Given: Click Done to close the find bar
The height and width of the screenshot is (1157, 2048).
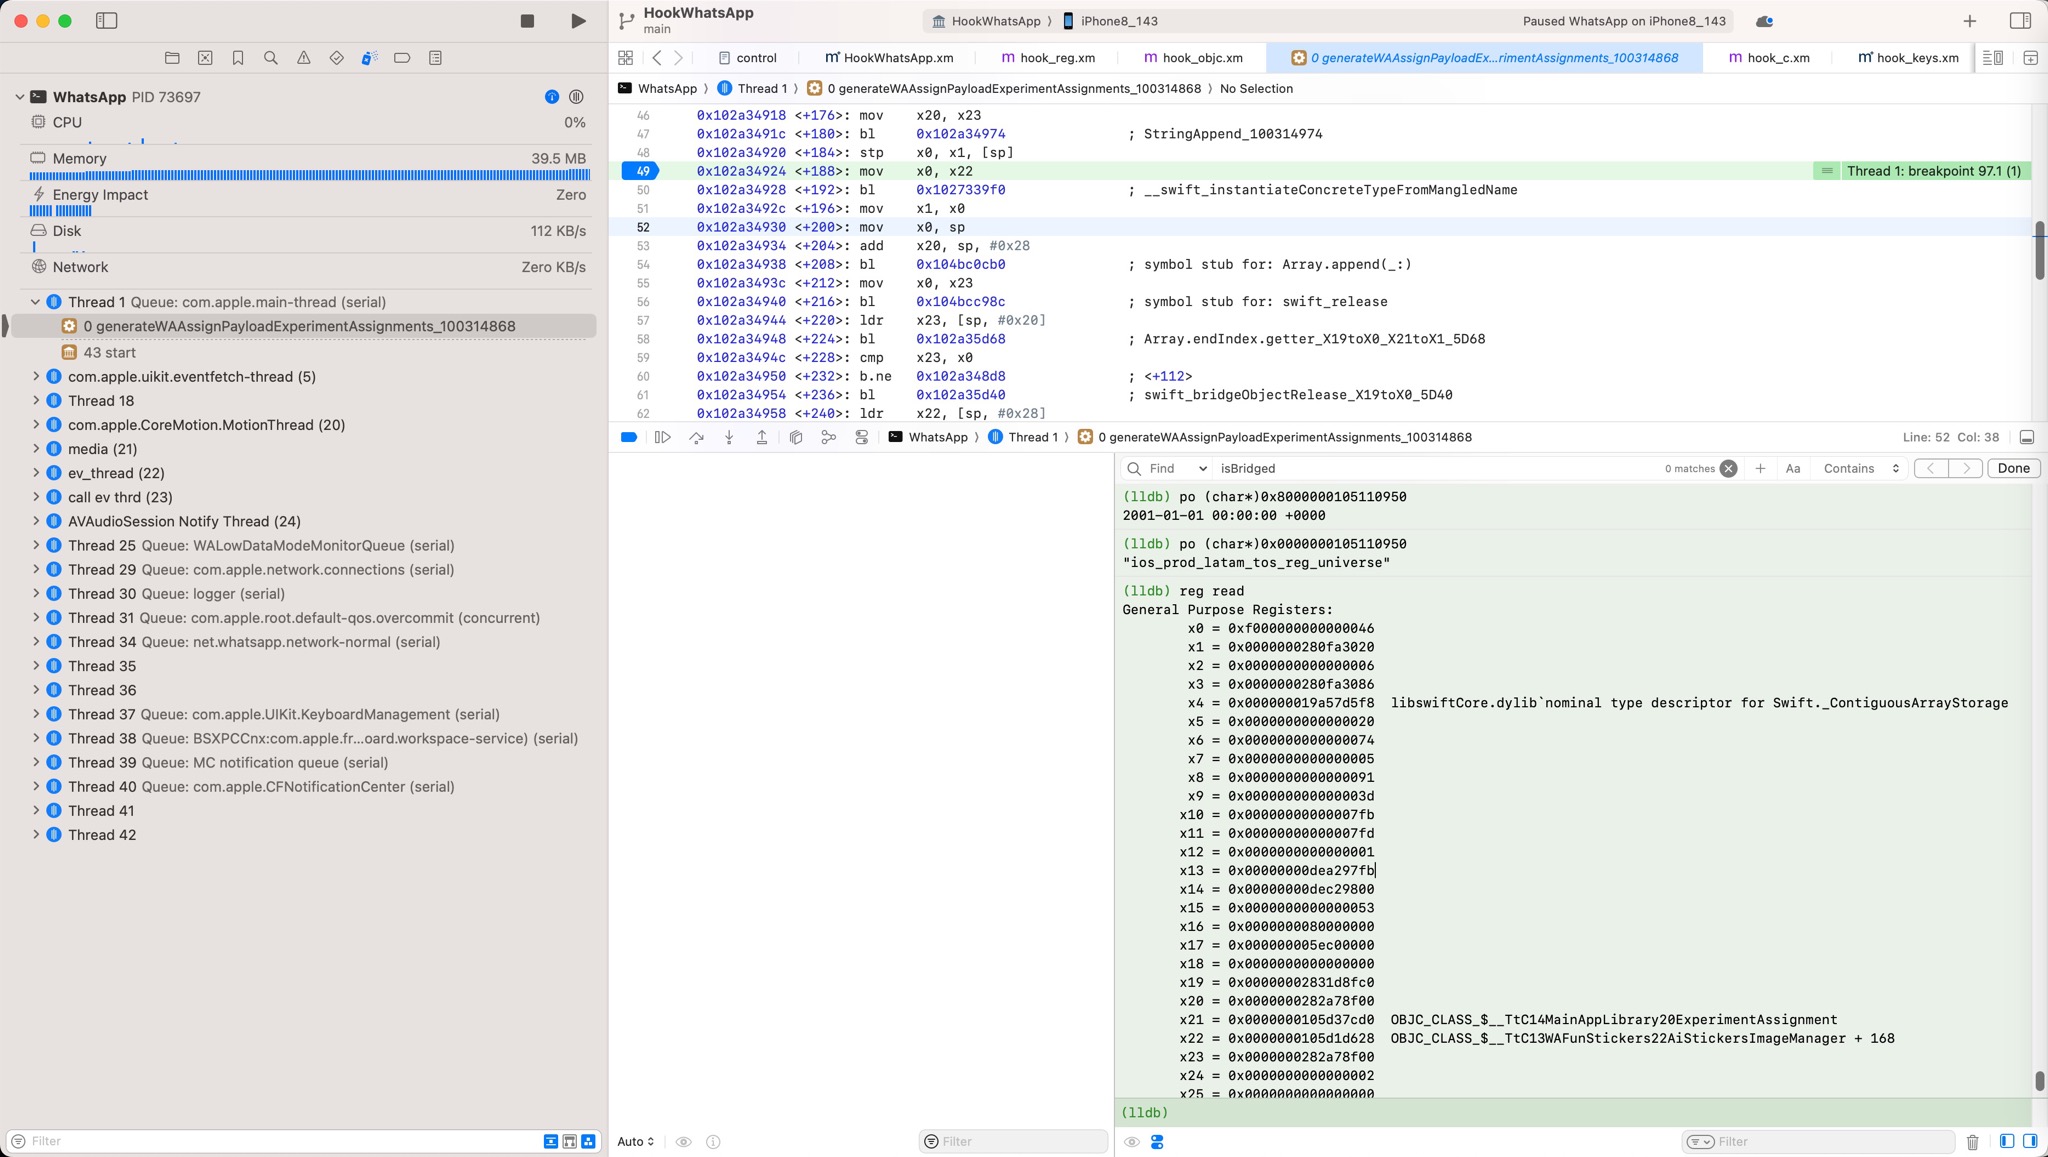Looking at the screenshot, I should coord(2013,468).
